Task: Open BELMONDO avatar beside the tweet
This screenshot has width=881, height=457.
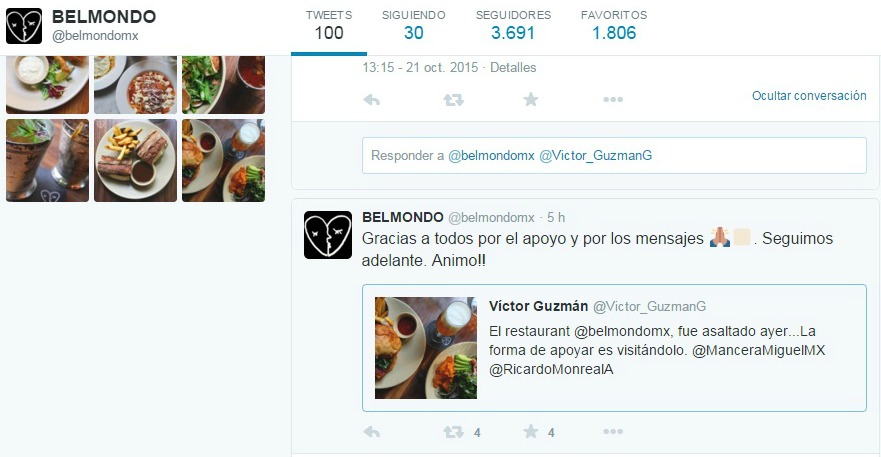Action: pos(328,235)
